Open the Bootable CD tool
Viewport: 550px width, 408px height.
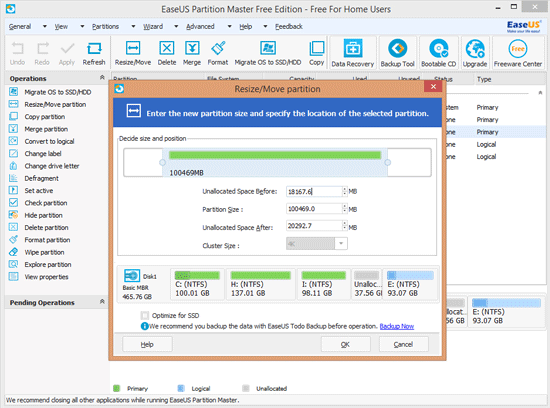tap(438, 53)
